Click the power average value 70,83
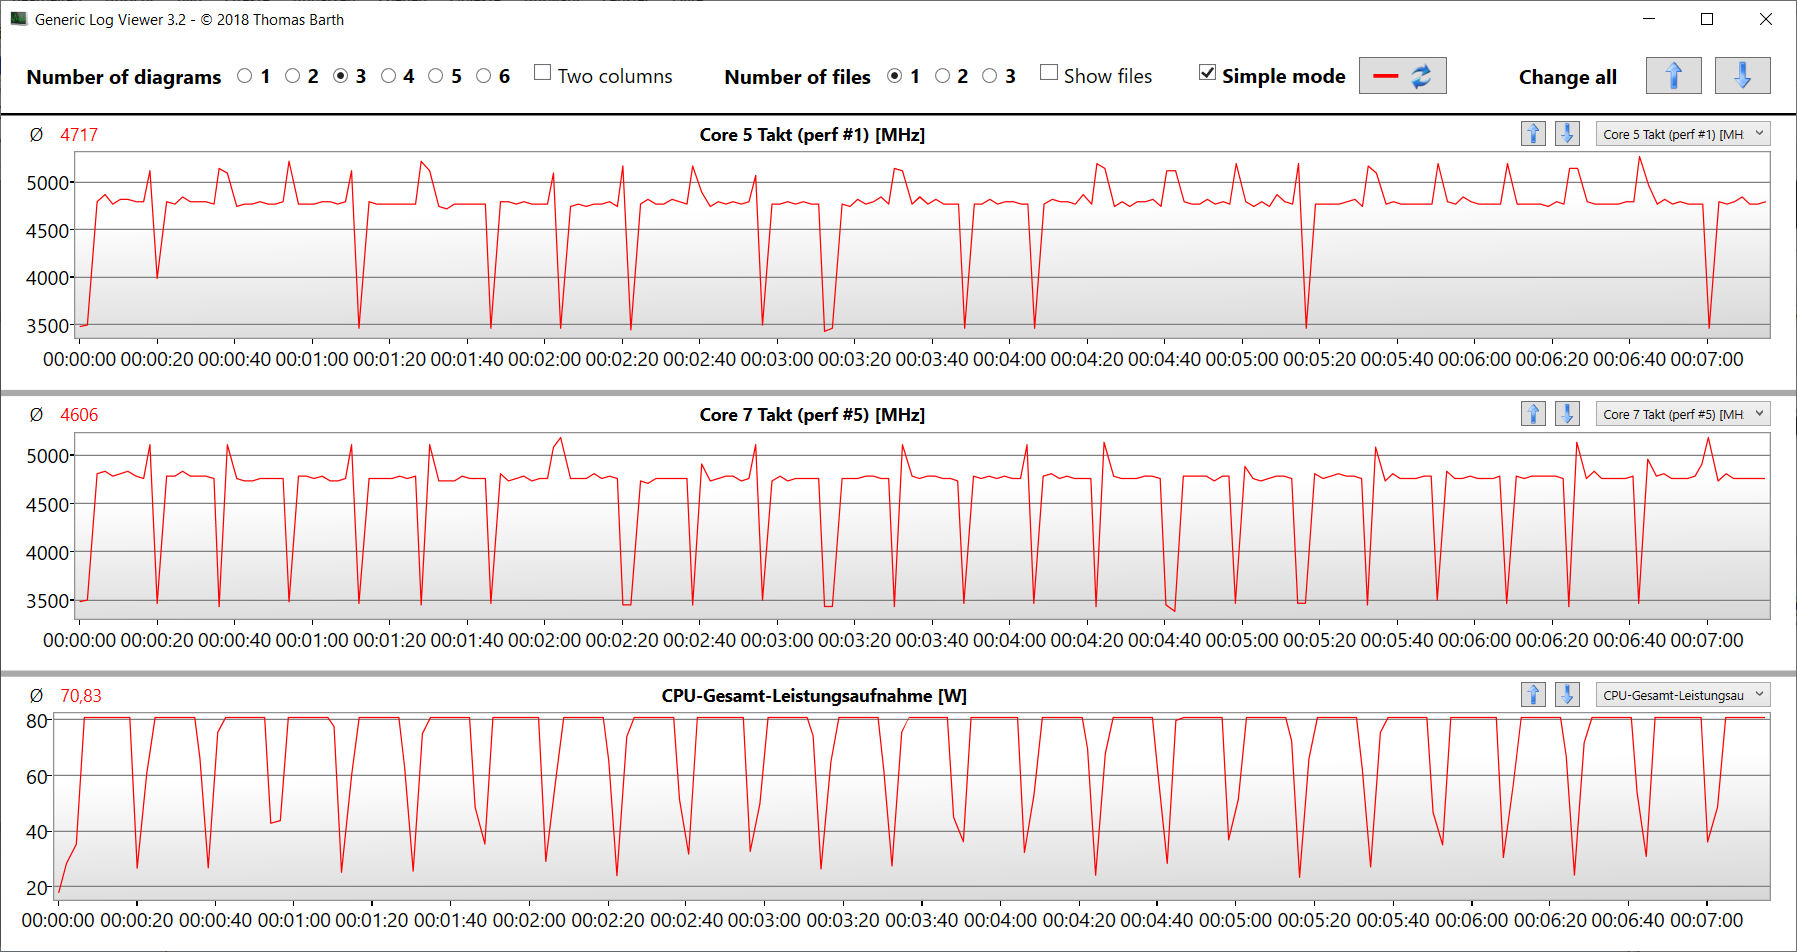 point(81,696)
